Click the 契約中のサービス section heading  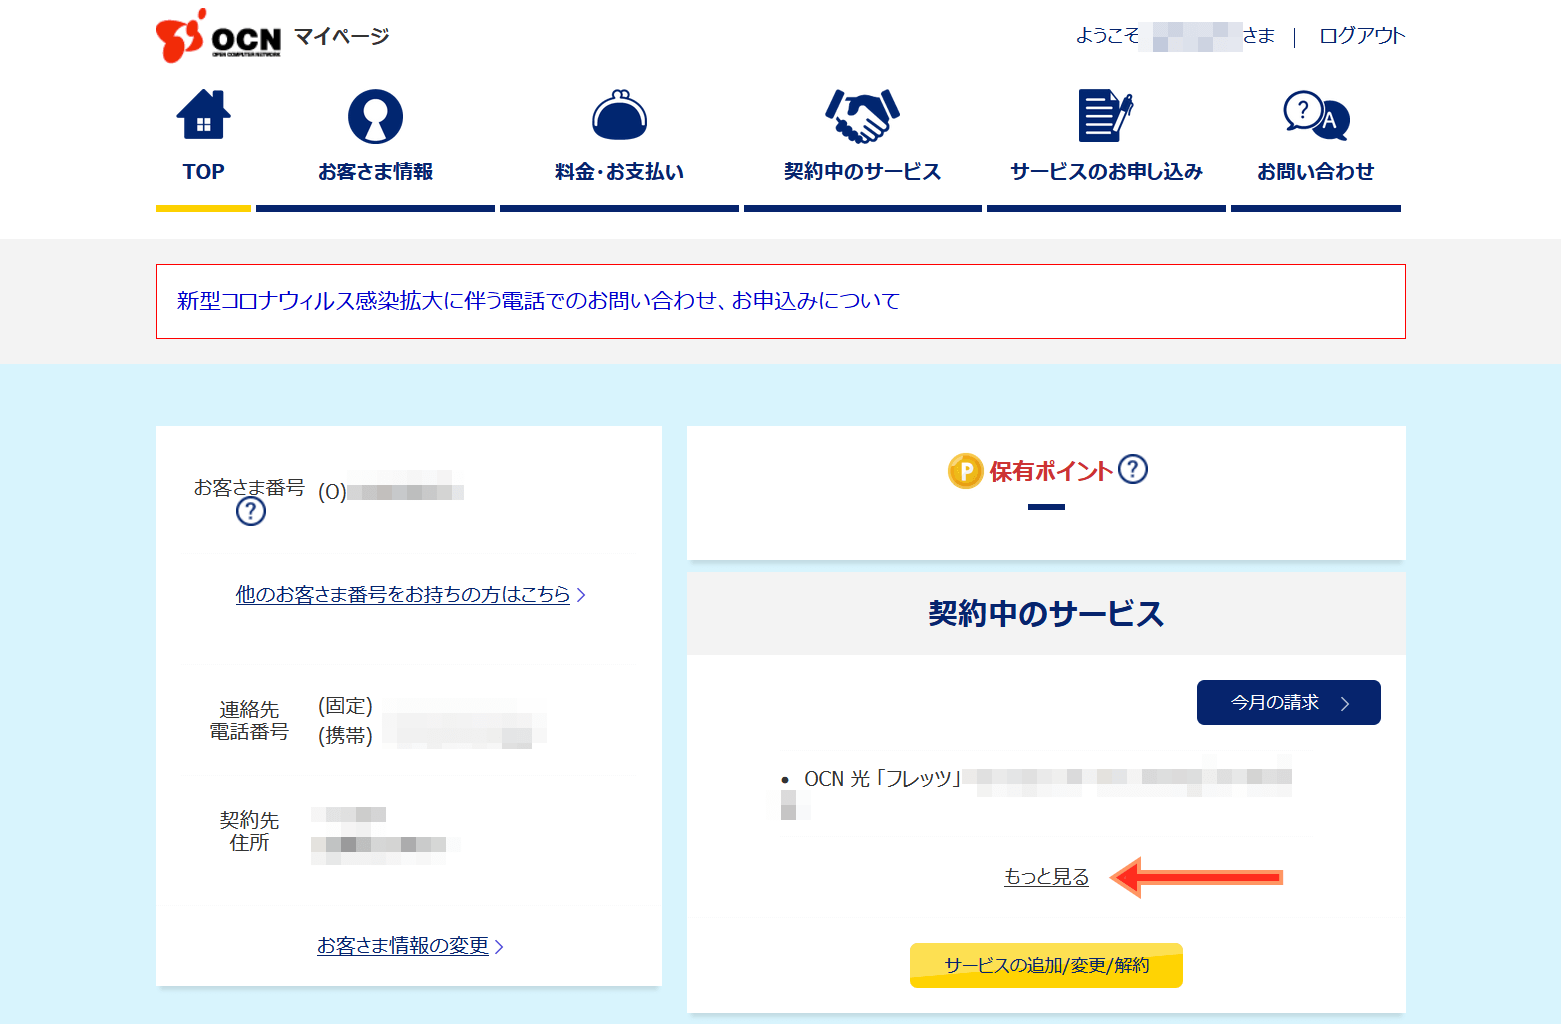tap(1046, 613)
